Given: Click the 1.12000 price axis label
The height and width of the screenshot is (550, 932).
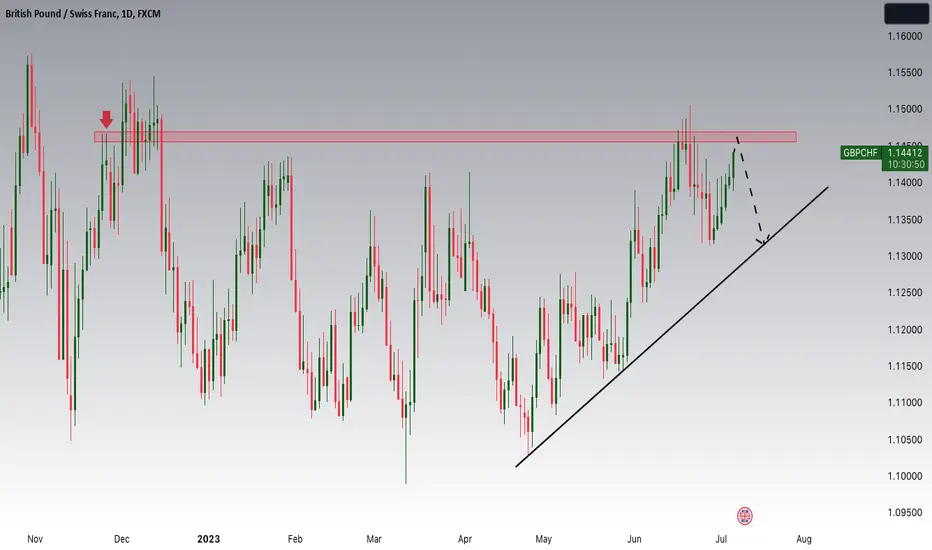Looking at the screenshot, I should click(x=905, y=330).
